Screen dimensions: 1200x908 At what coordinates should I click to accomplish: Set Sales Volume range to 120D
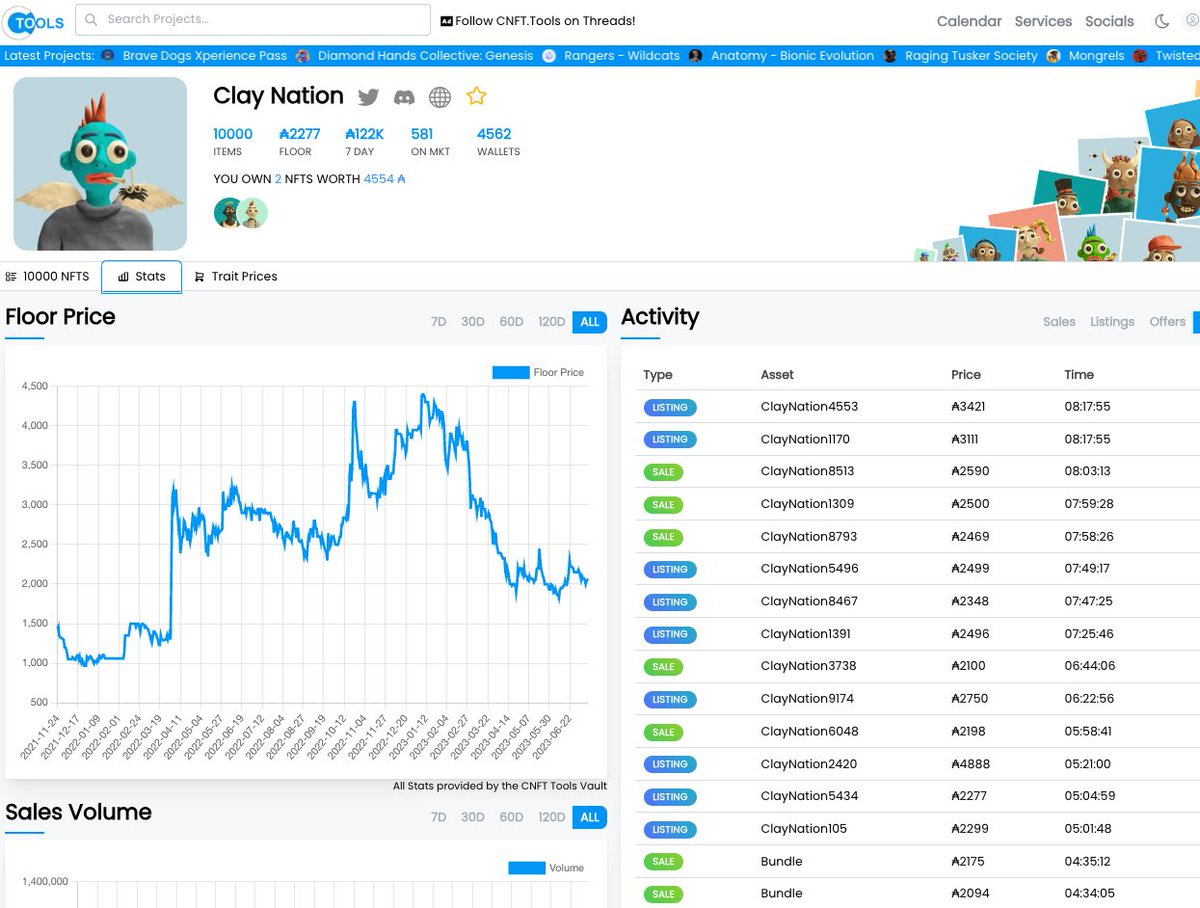coord(552,817)
